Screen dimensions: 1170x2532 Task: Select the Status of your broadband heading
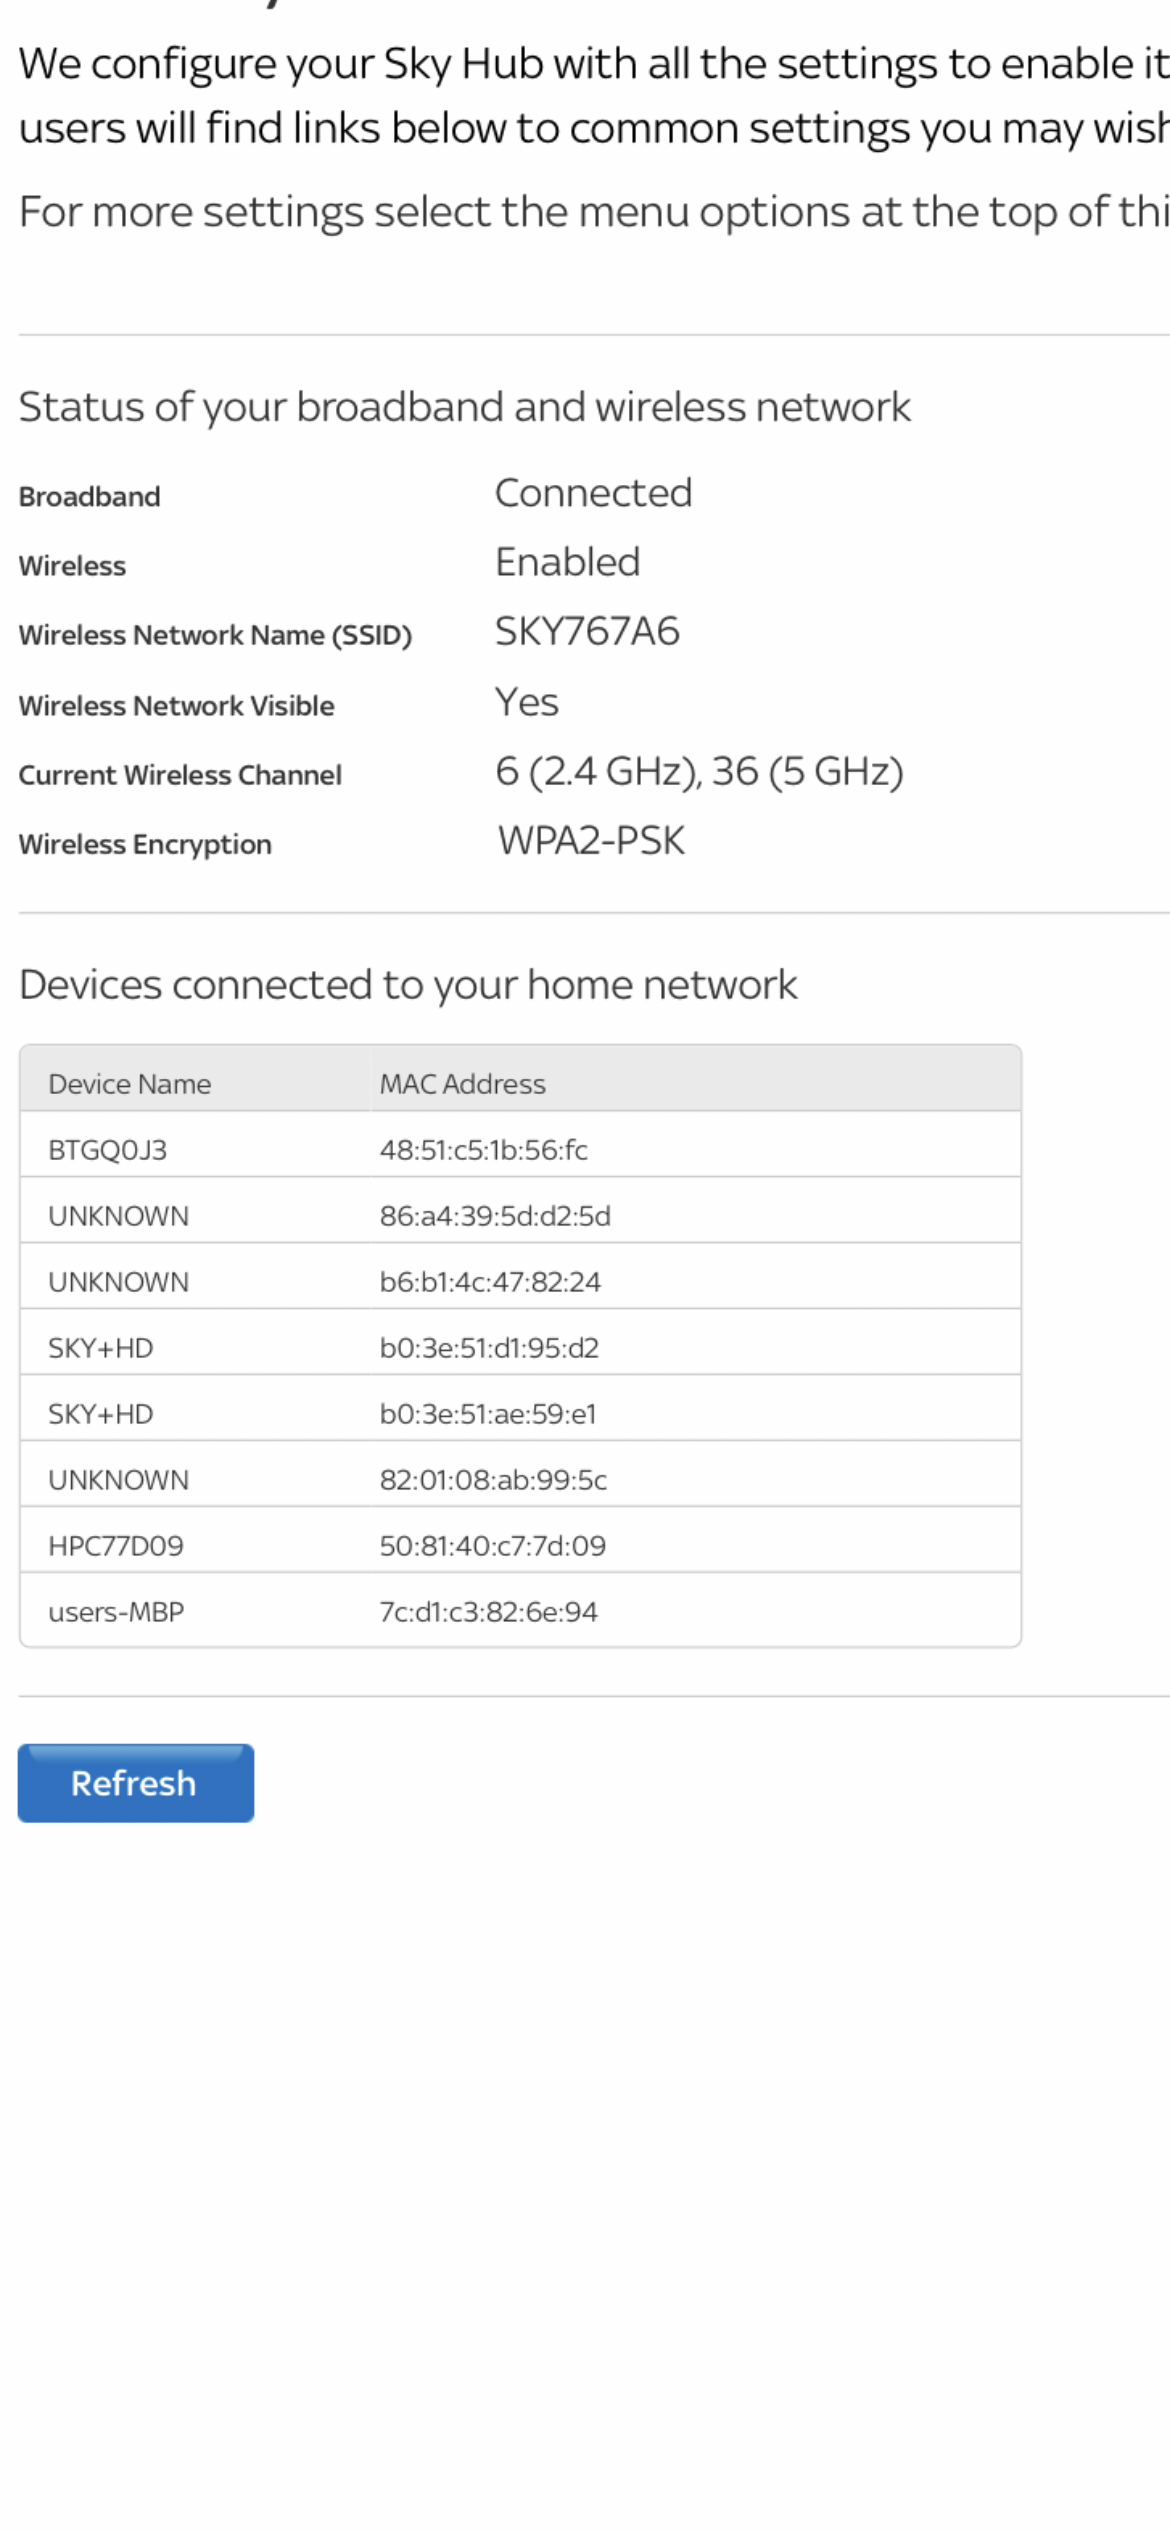click(x=466, y=406)
